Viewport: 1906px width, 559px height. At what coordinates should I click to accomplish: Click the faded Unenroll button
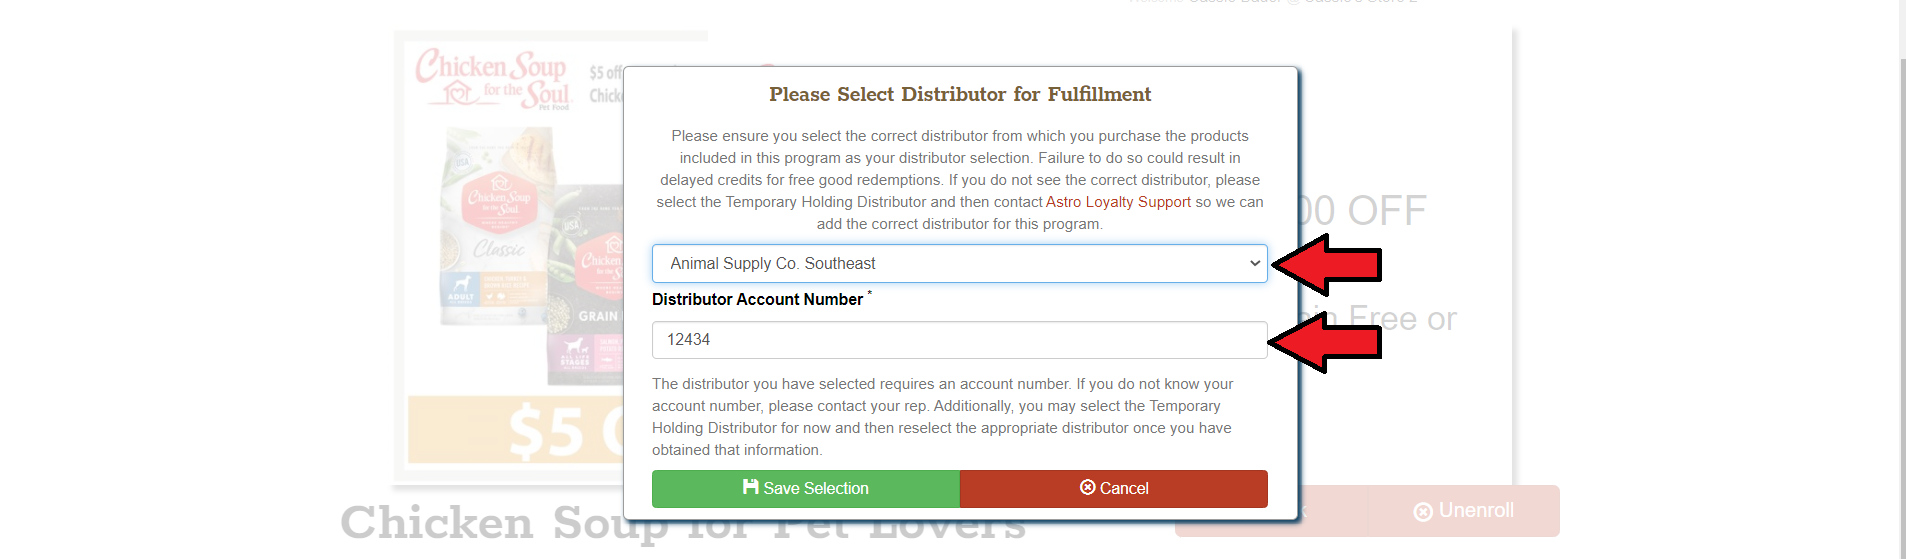click(1464, 511)
